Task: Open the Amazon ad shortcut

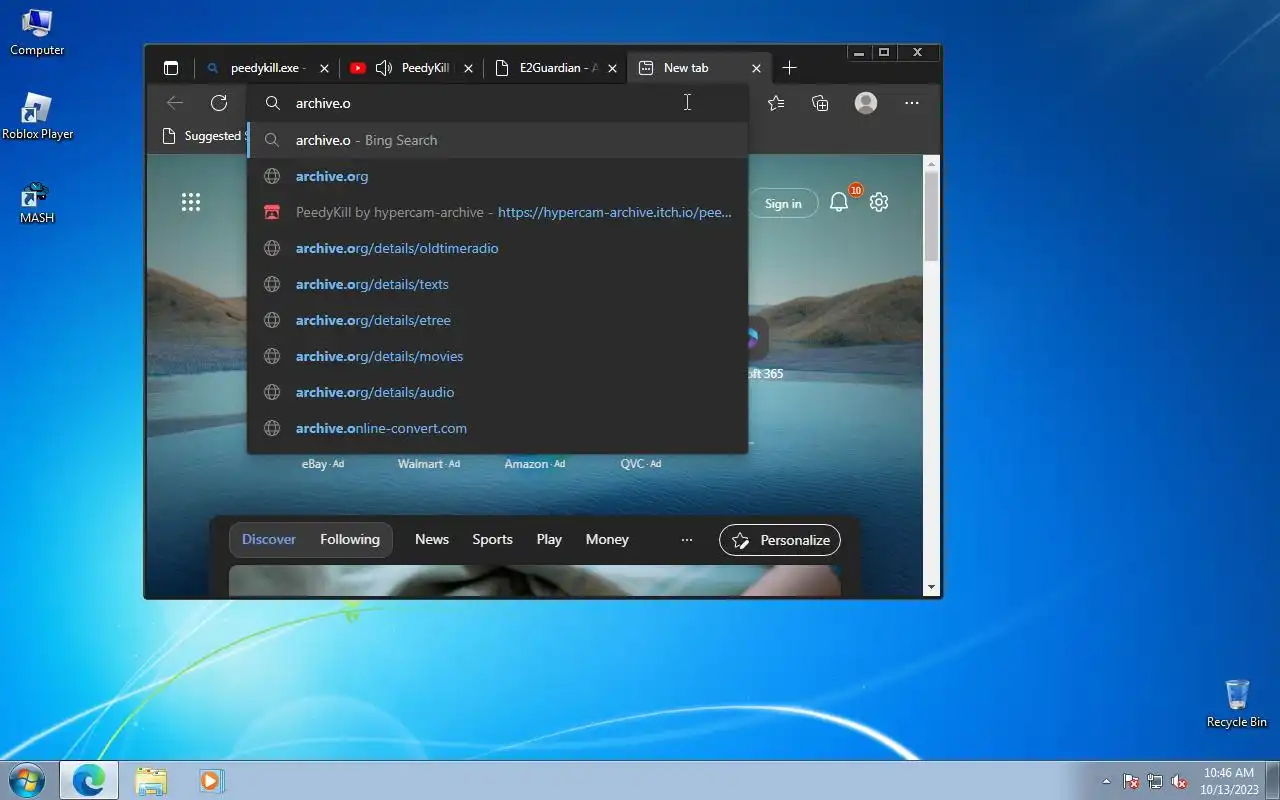Action: [535, 464]
